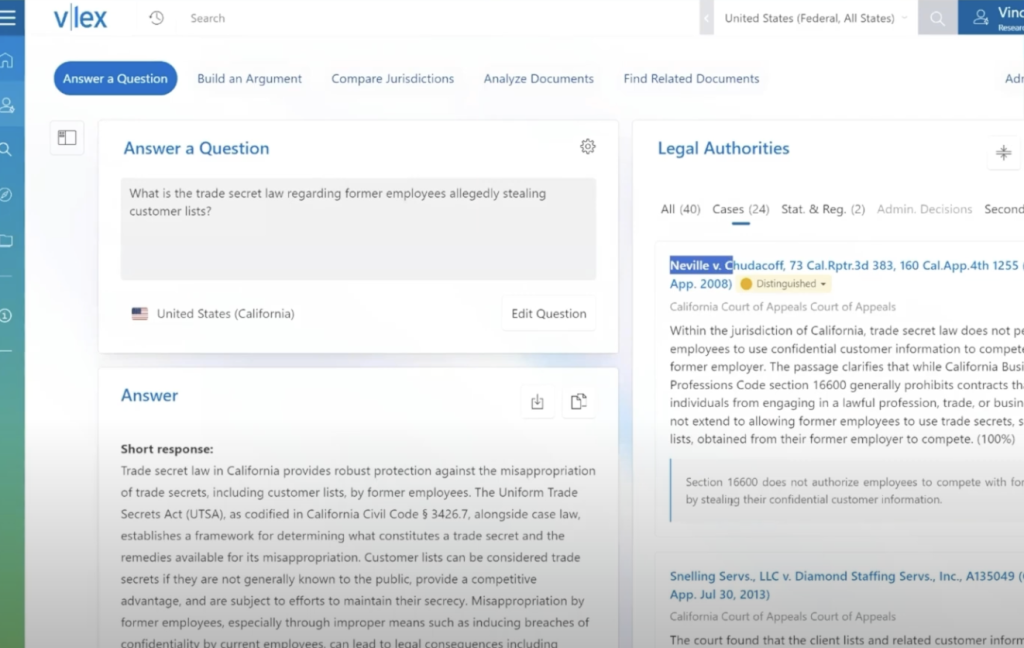Download the answer
This screenshot has height=648, width=1024.
pyautogui.click(x=537, y=401)
